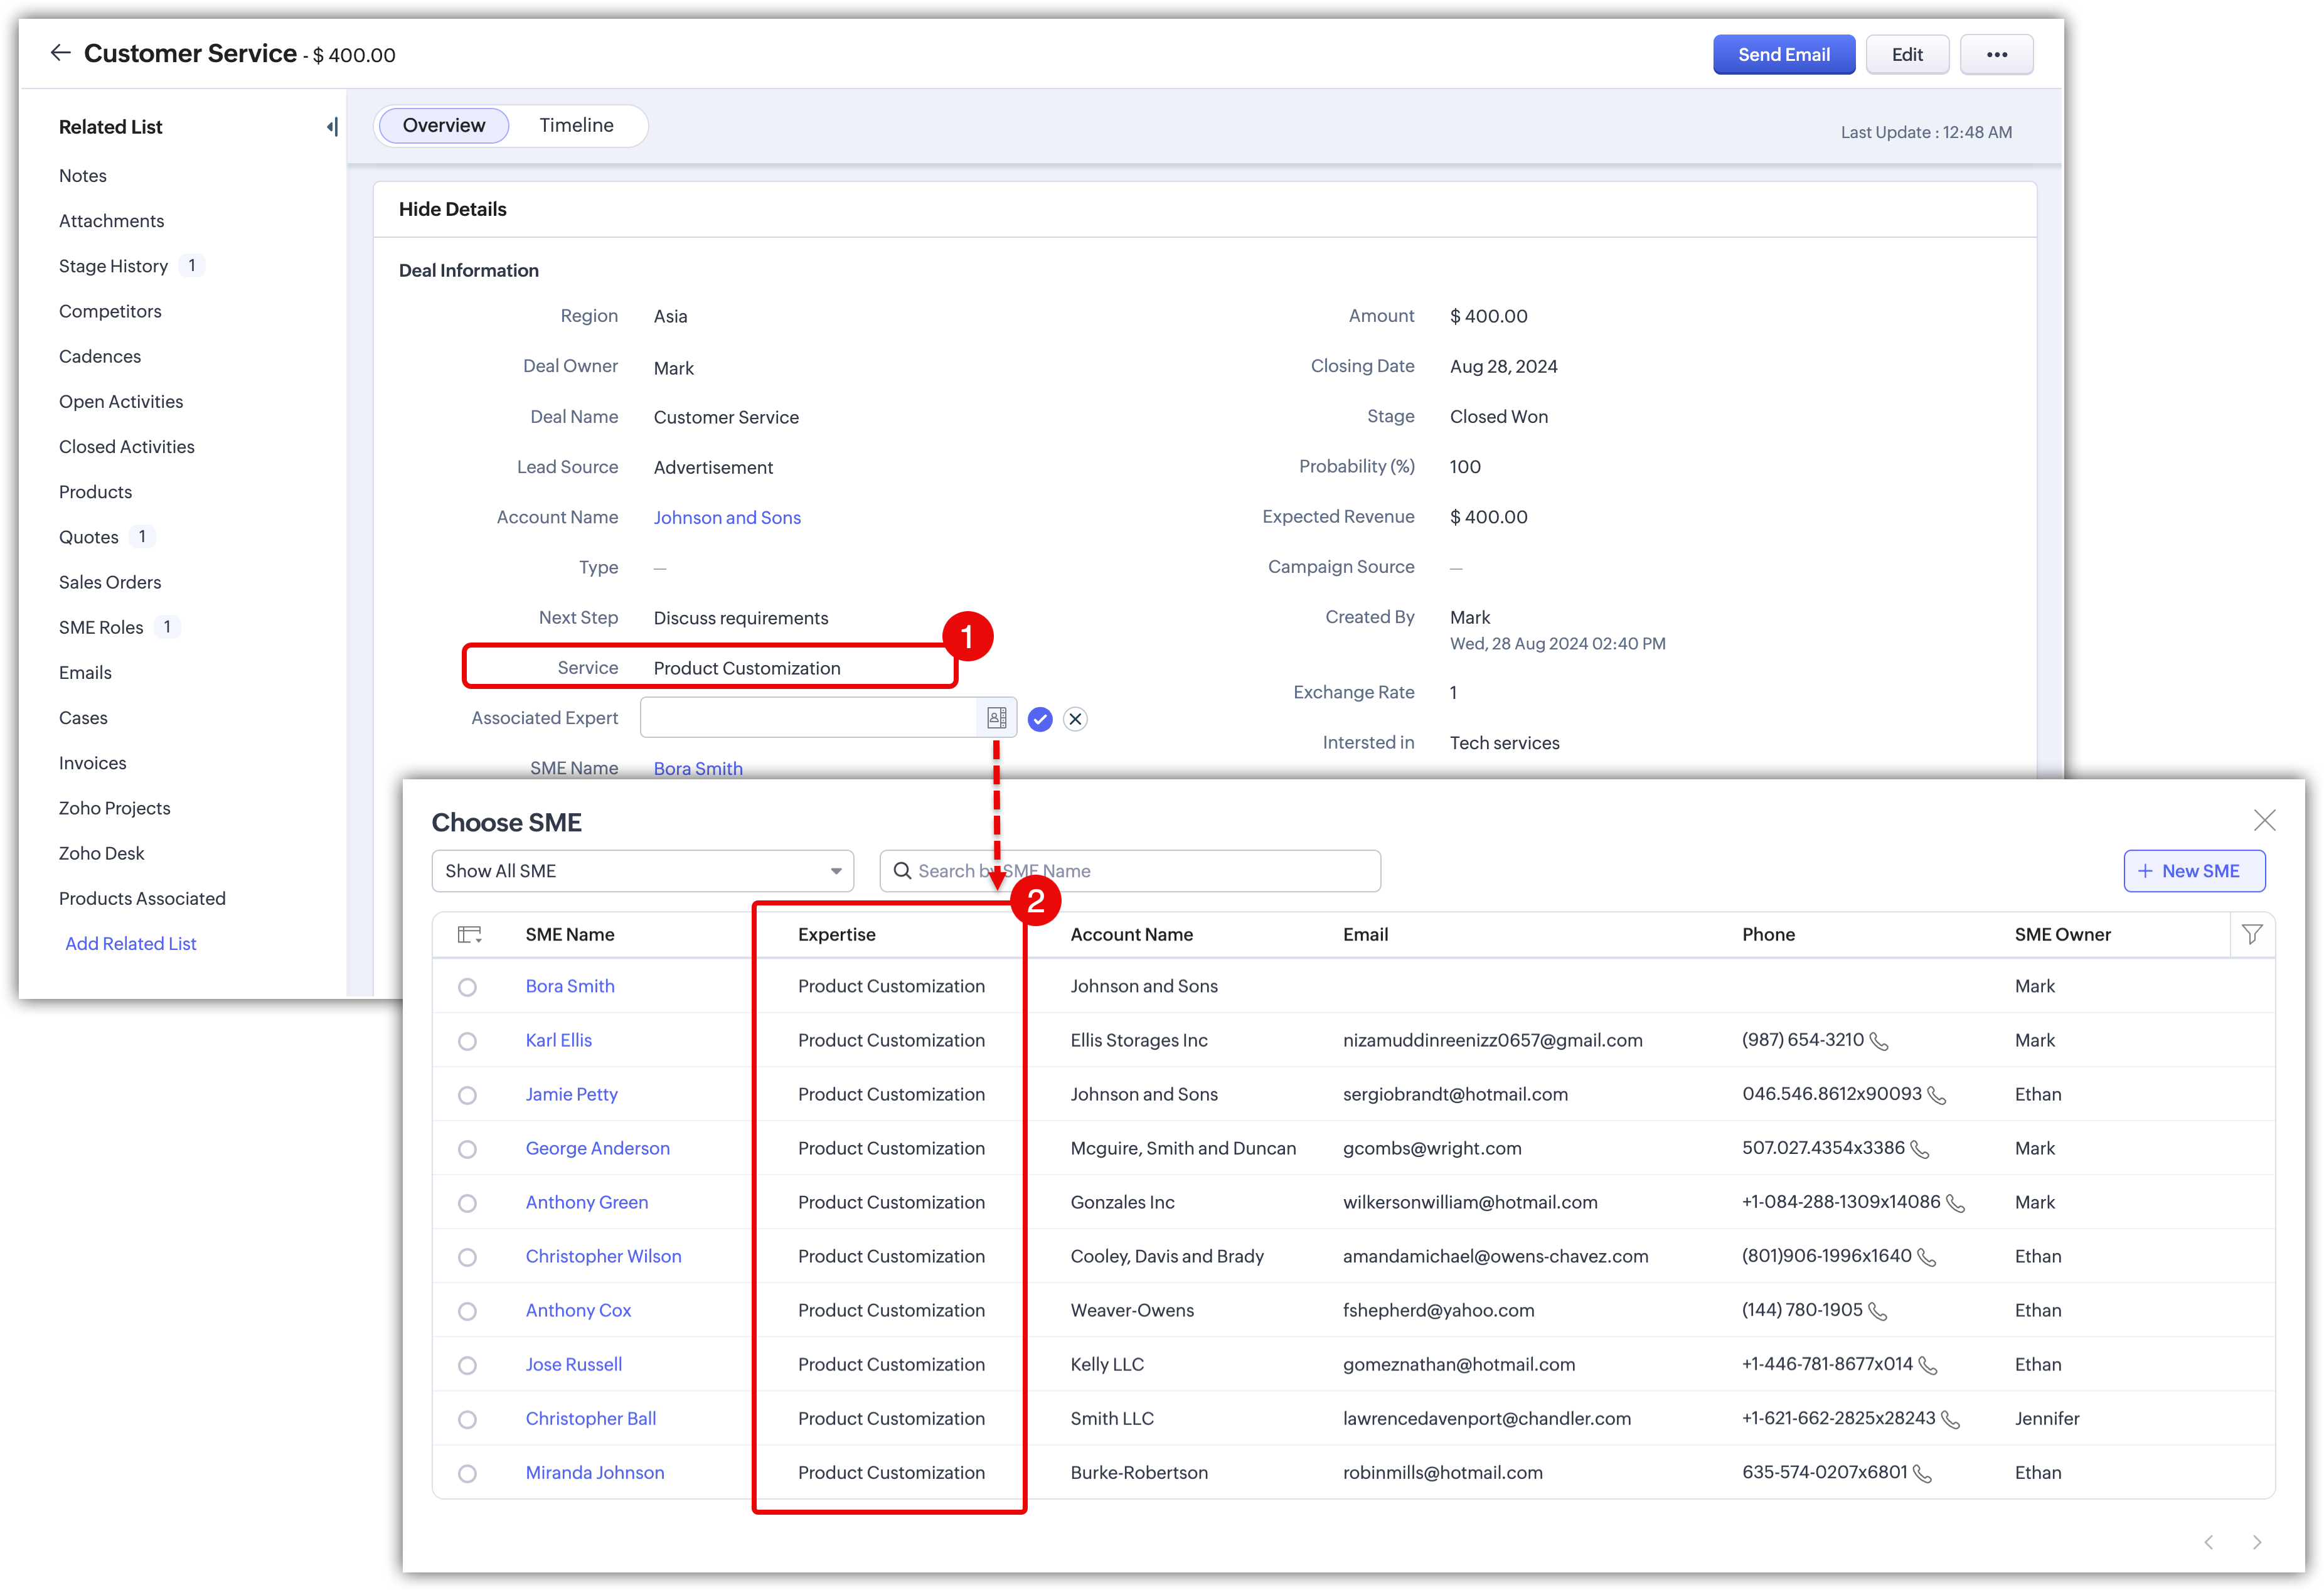The width and height of the screenshot is (2324, 1590).
Task: Open the three-dots more options menu
Action: [1996, 55]
